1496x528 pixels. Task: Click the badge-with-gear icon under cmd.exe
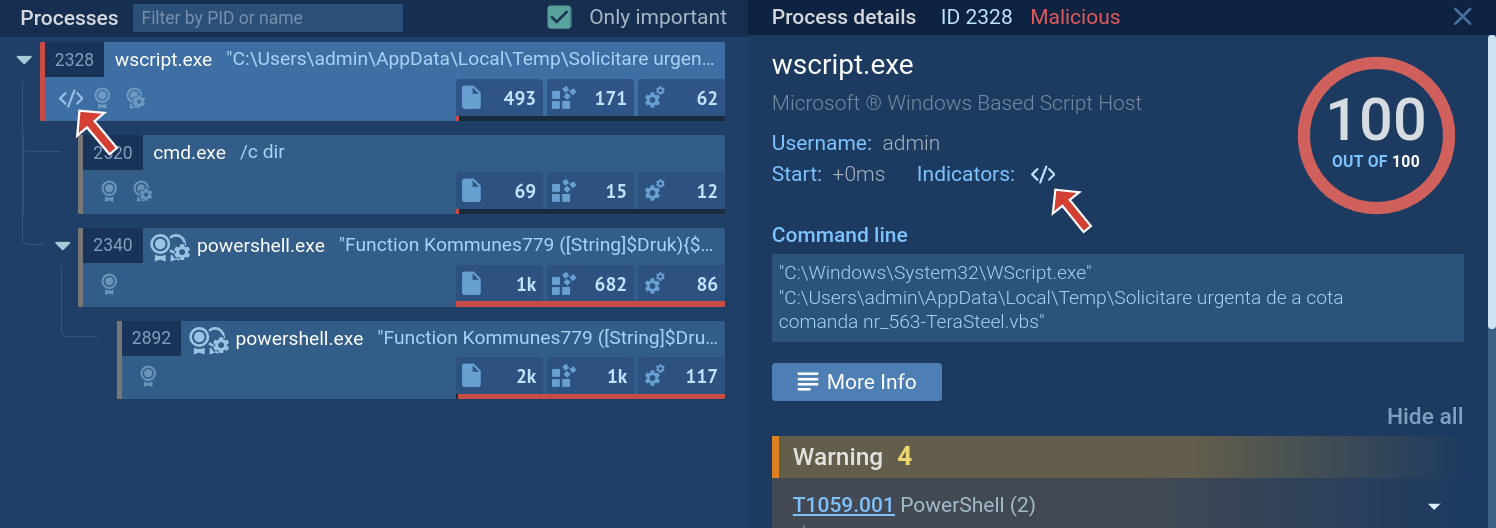[142, 190]
